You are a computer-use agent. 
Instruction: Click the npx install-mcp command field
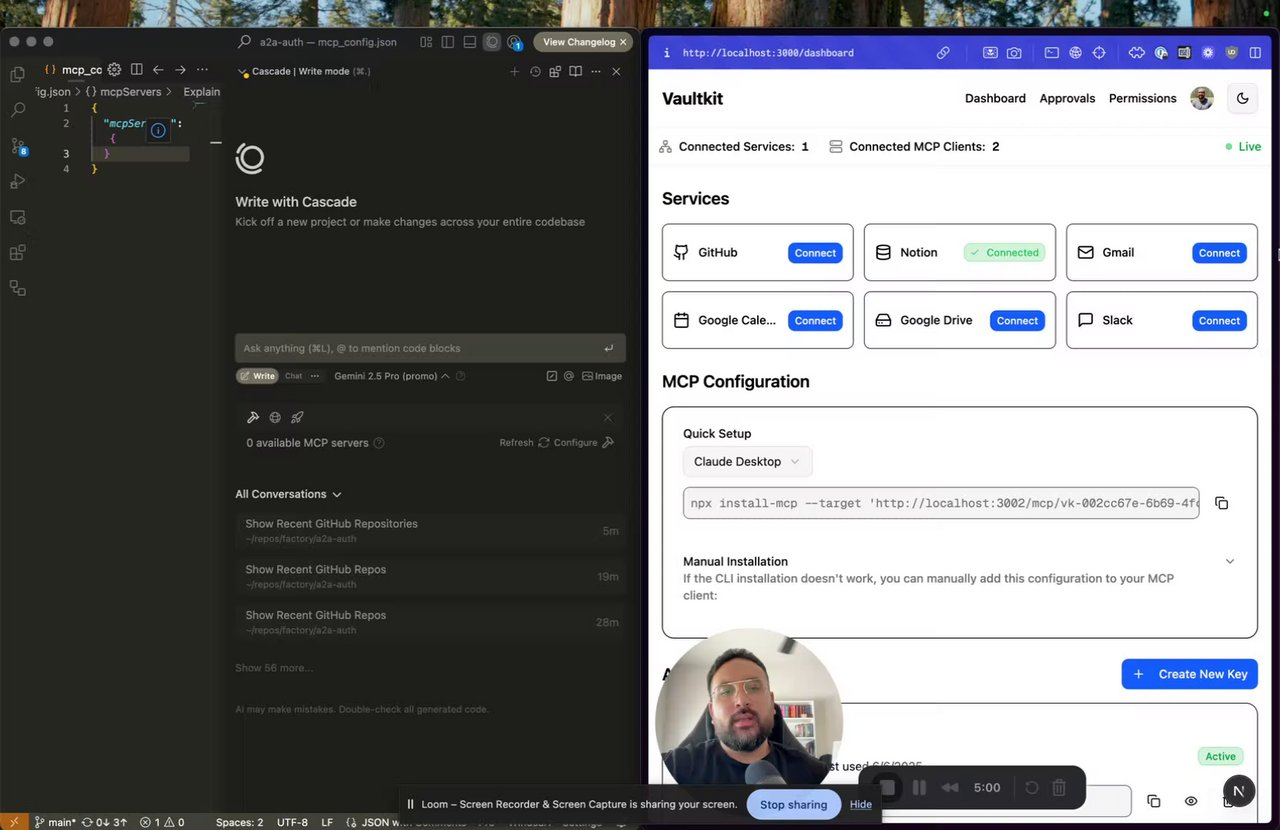click(x=941, y=503)
